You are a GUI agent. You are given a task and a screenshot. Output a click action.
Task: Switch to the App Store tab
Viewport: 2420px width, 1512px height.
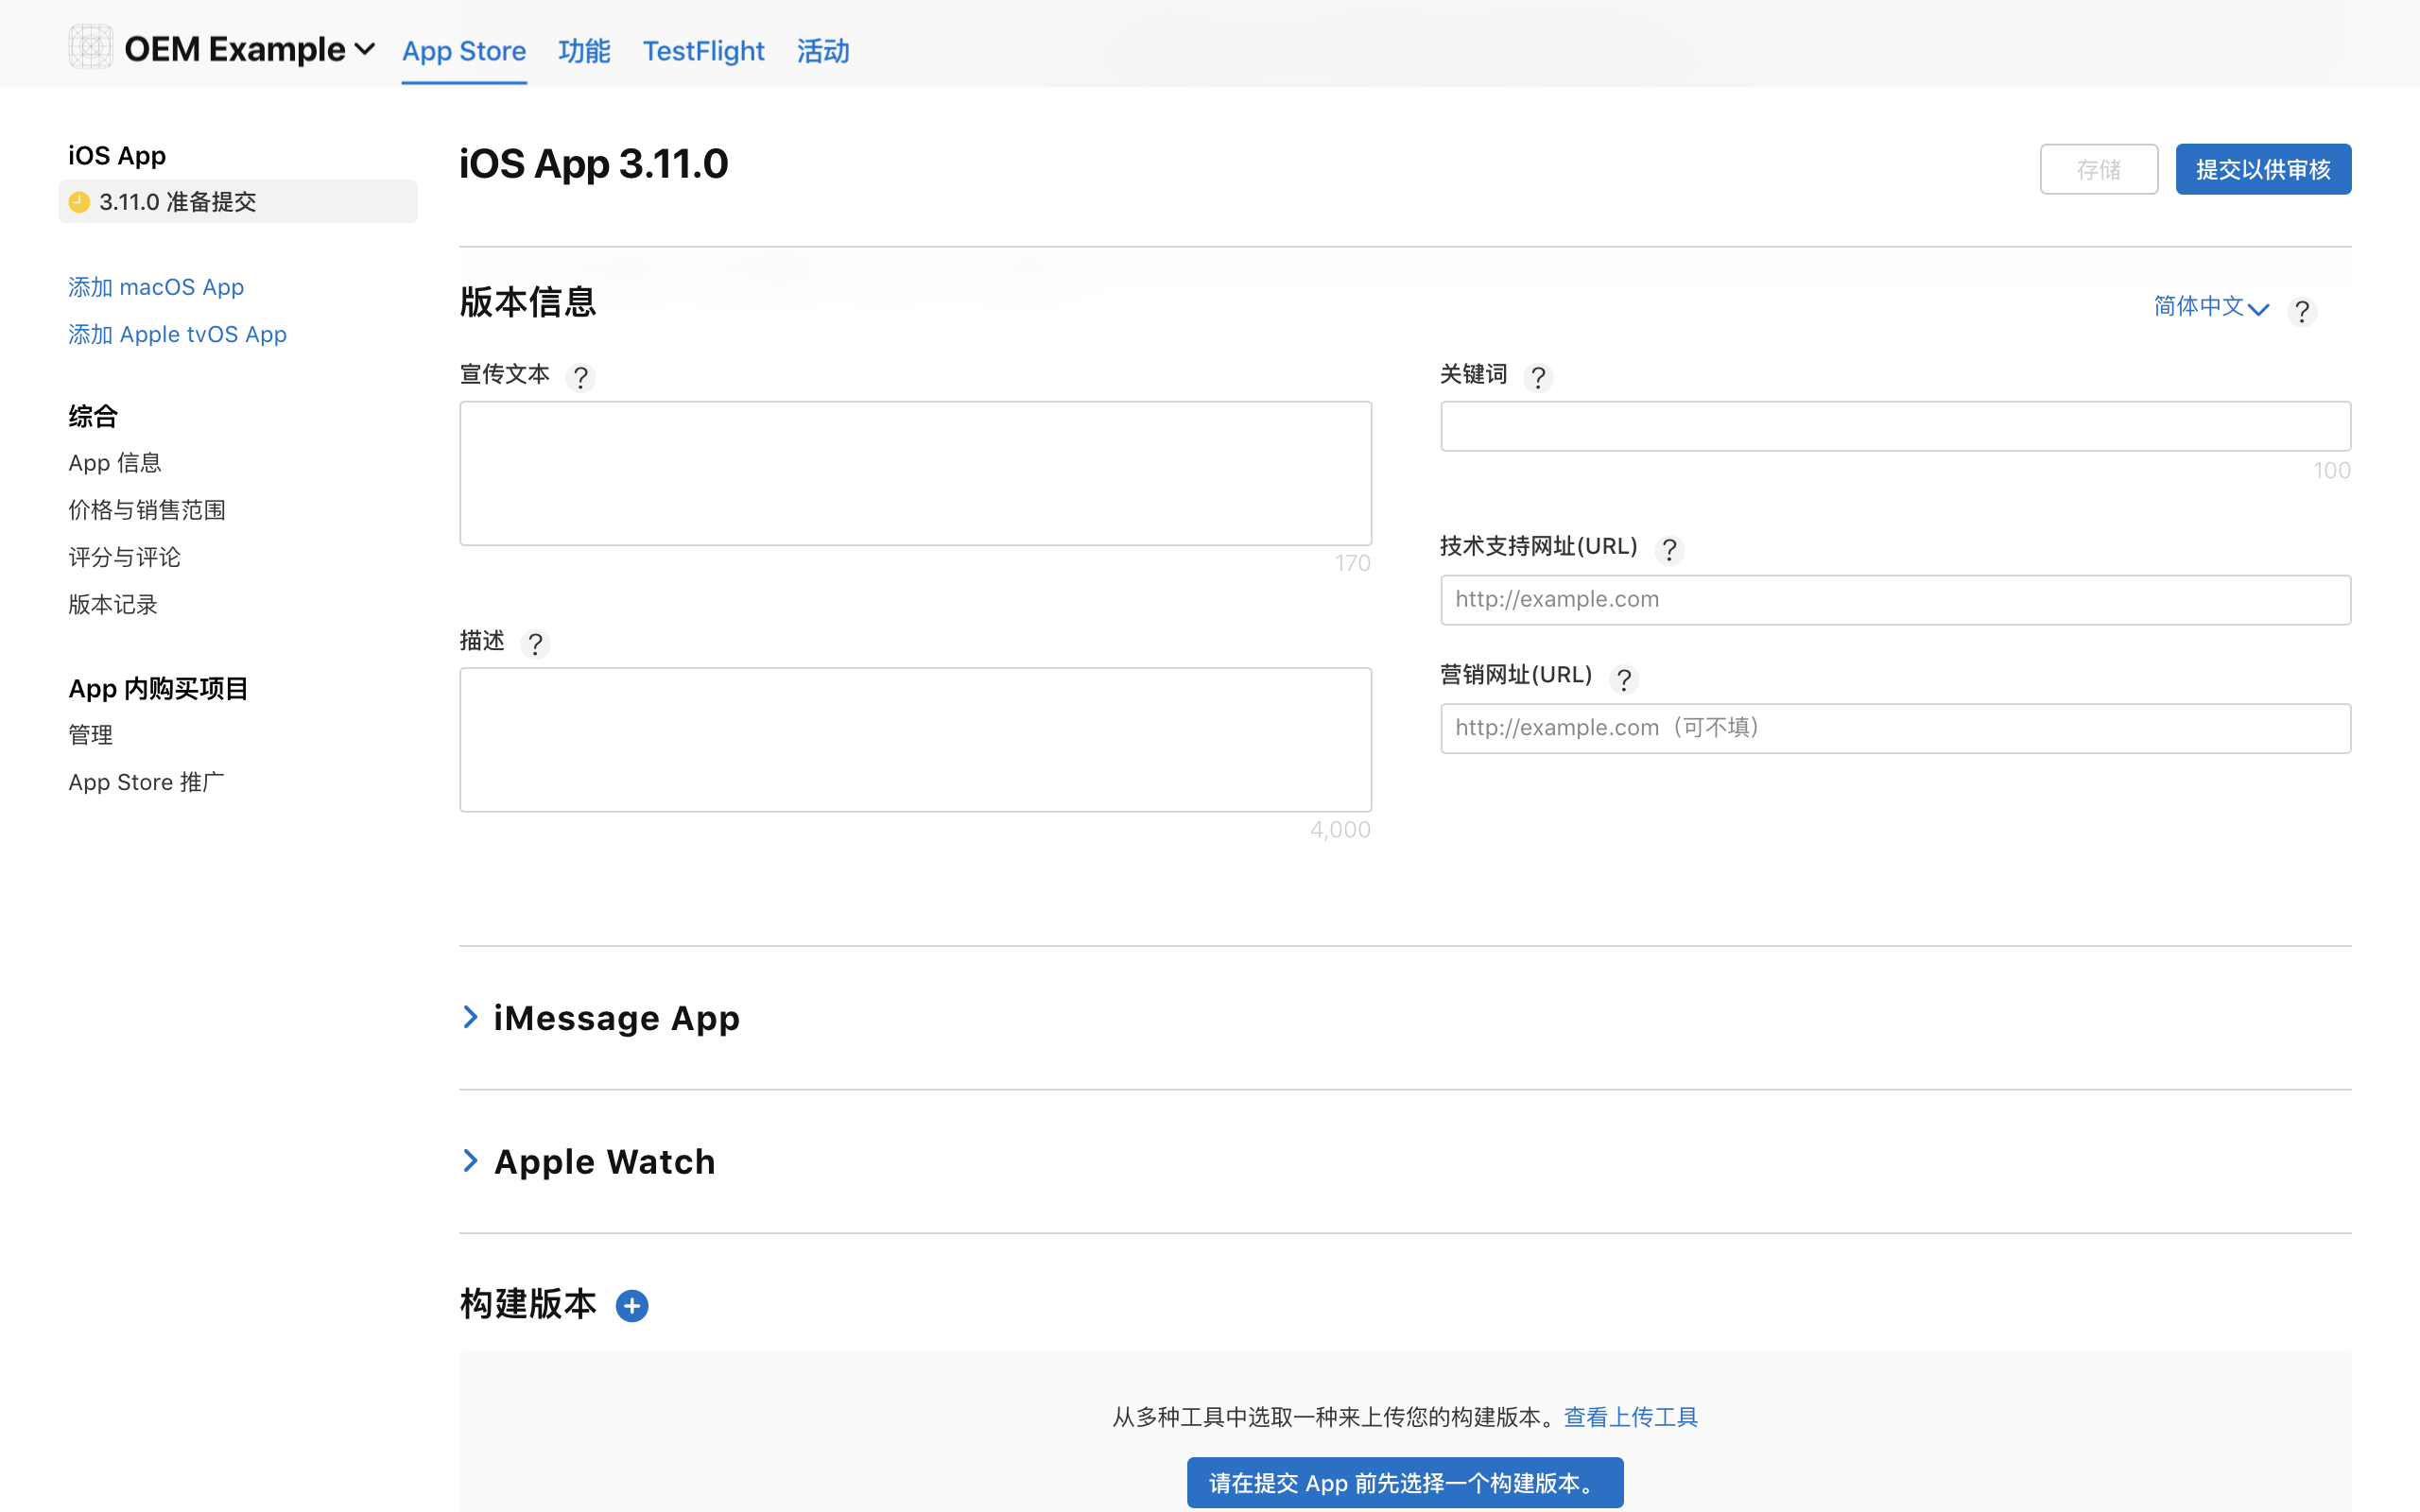point(464,51)
